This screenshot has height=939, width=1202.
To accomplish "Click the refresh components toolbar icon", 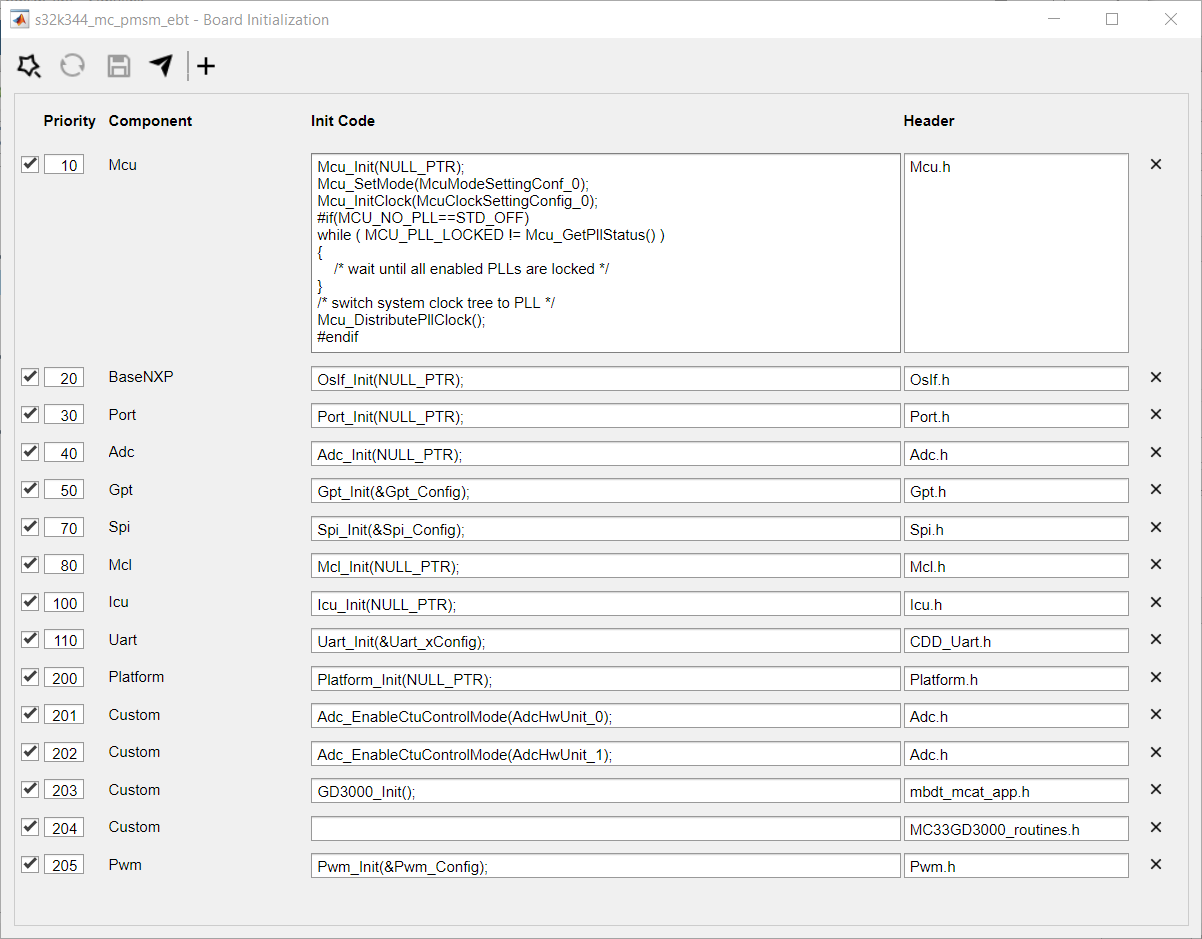I will tap(71, 65).
